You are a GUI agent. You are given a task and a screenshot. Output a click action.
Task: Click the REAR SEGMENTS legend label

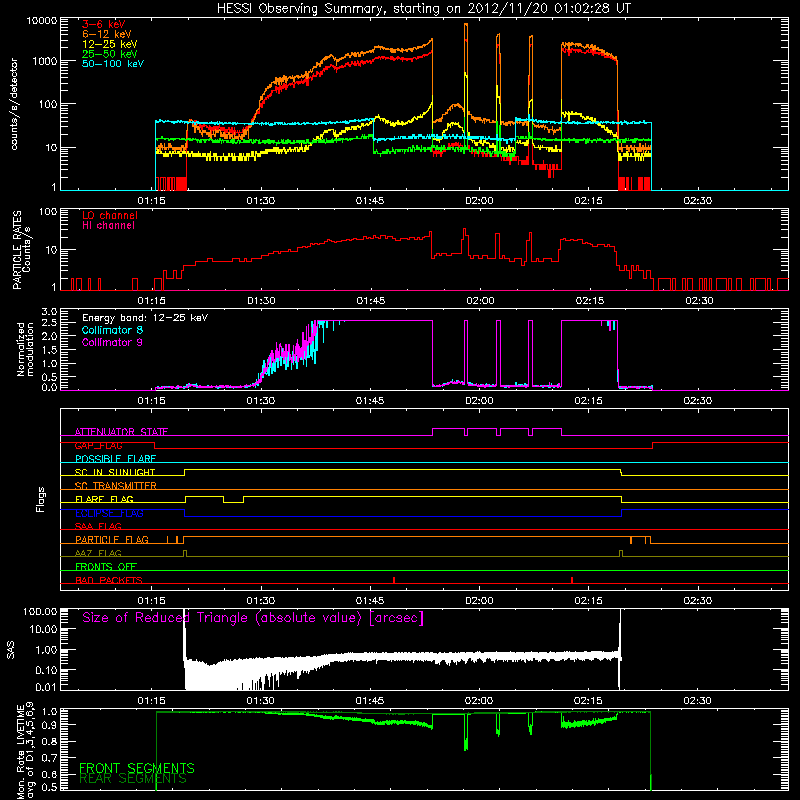pos(133,779)
